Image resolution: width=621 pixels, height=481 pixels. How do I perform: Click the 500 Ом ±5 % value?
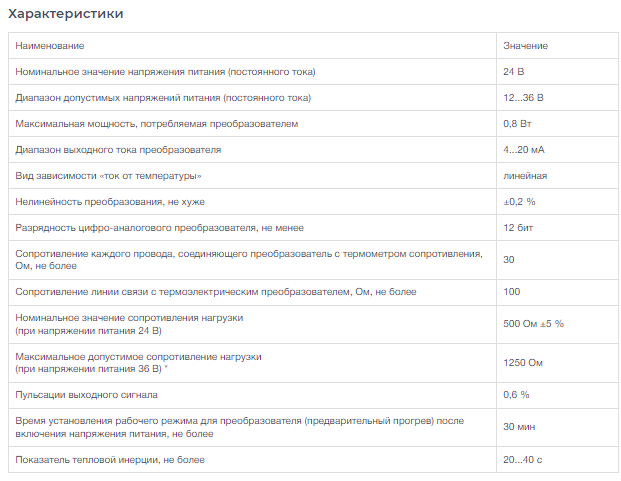point(533,324)
